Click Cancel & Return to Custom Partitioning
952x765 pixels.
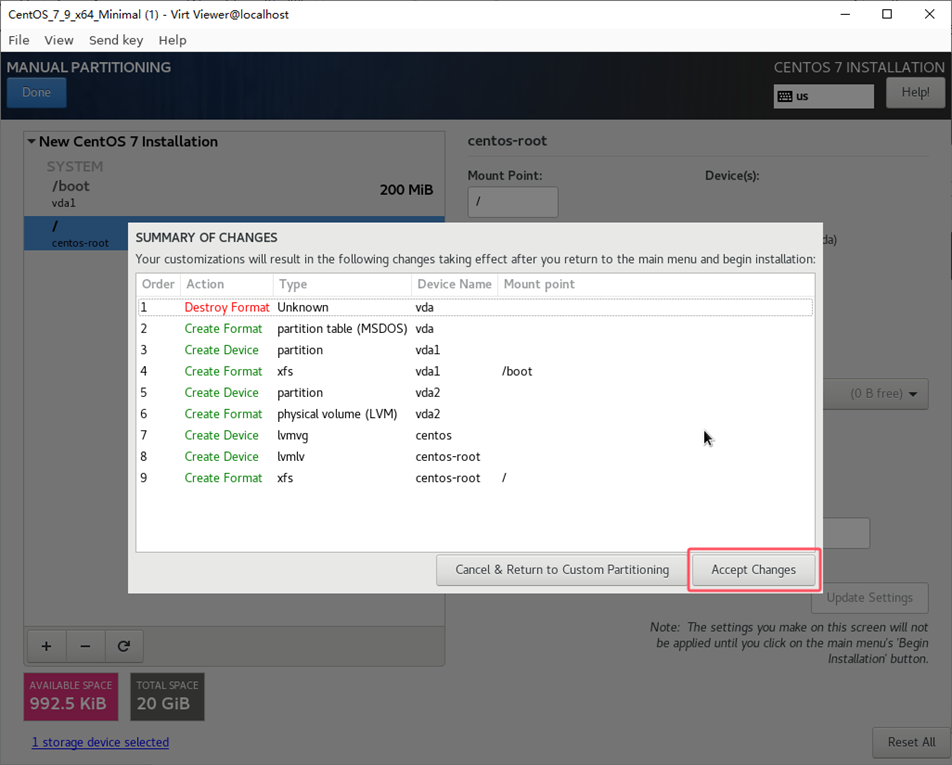click(x=562, y=570)
